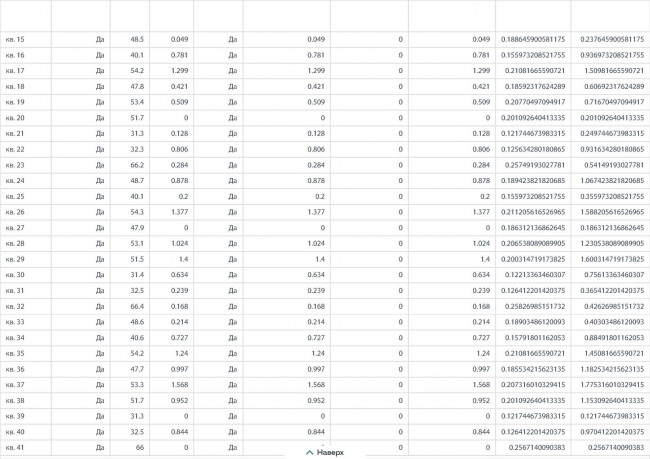Click area value 53.4 in кв. 19 row
The height and width of the screenshot is (459, 650).
137,102
